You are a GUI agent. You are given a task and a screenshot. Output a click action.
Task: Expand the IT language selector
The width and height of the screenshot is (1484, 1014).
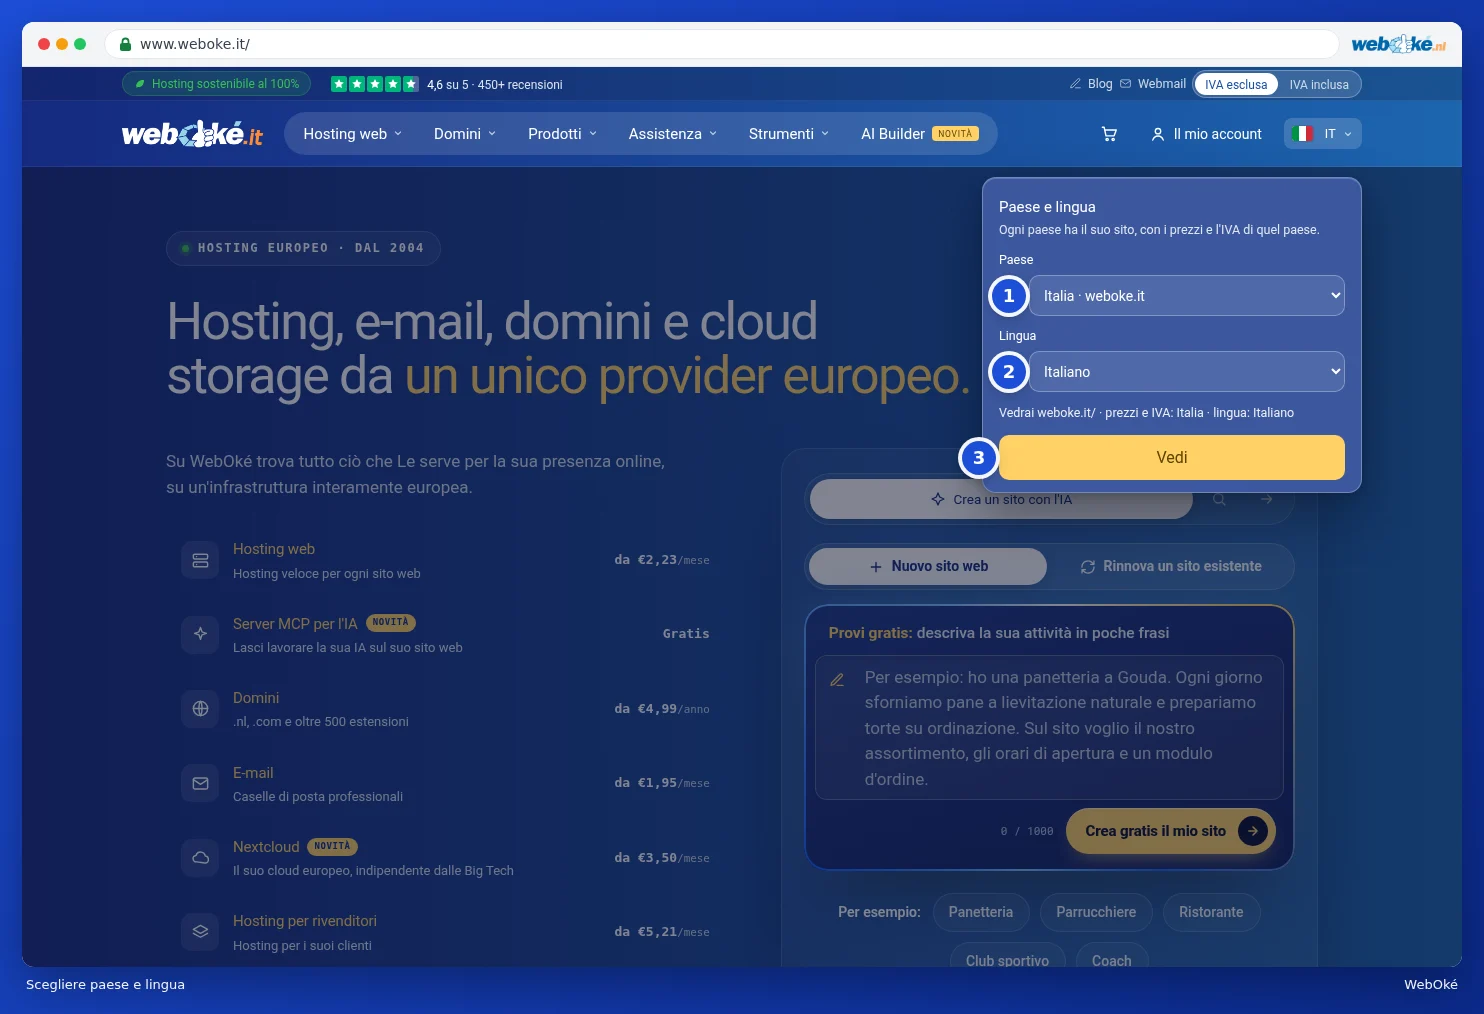pyautogui.click(x=1323, y=134)
